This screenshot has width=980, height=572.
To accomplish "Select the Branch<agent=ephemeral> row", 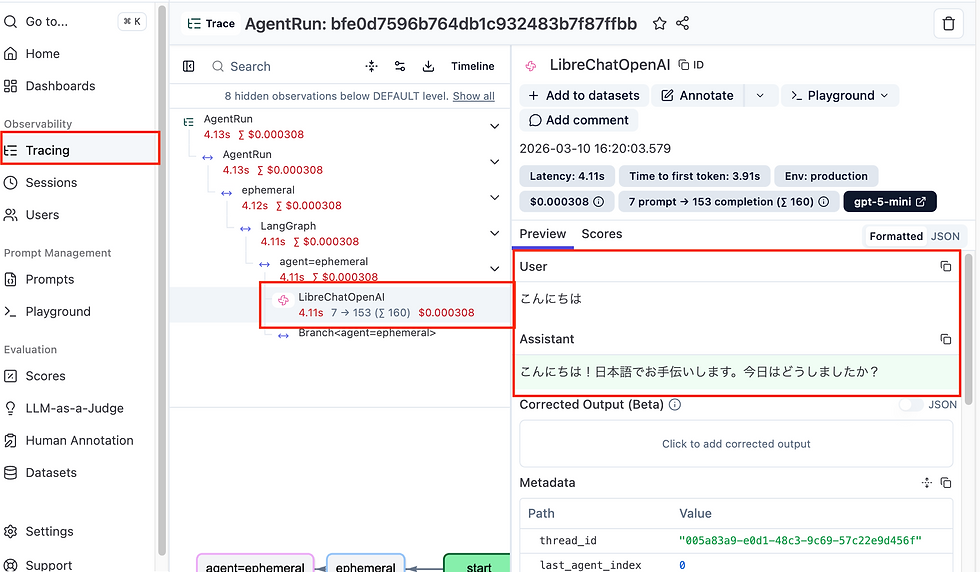I will [x=367, y=333].
